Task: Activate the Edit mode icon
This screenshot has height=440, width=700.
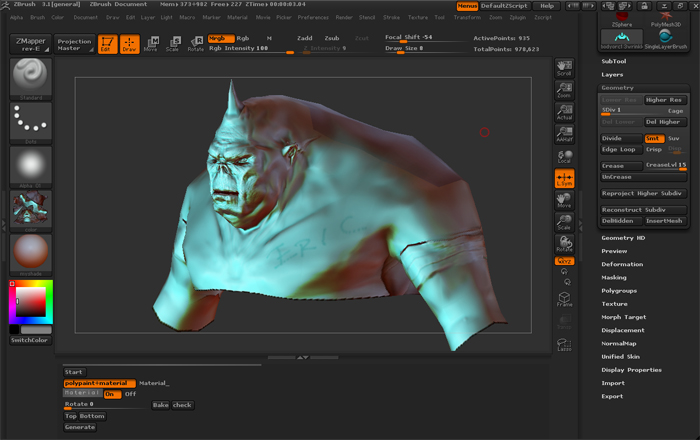Action: (x=106, y=45)
